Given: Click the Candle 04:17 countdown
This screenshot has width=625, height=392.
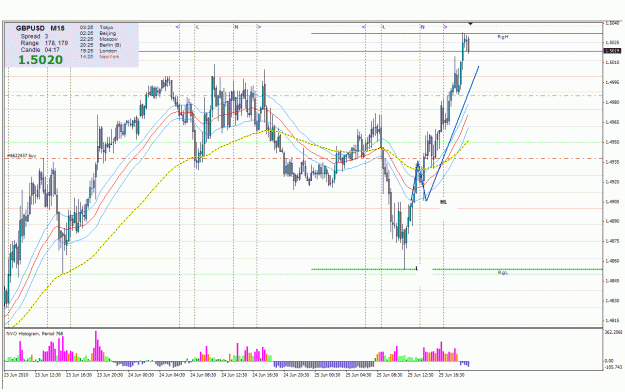Looking at the screenshot, I should coord(40,50).
